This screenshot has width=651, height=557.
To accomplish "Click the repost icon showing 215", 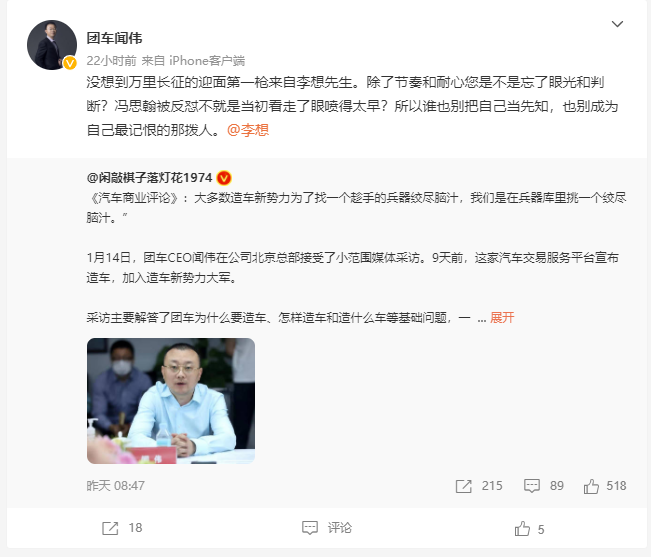I will pos(463,486).
